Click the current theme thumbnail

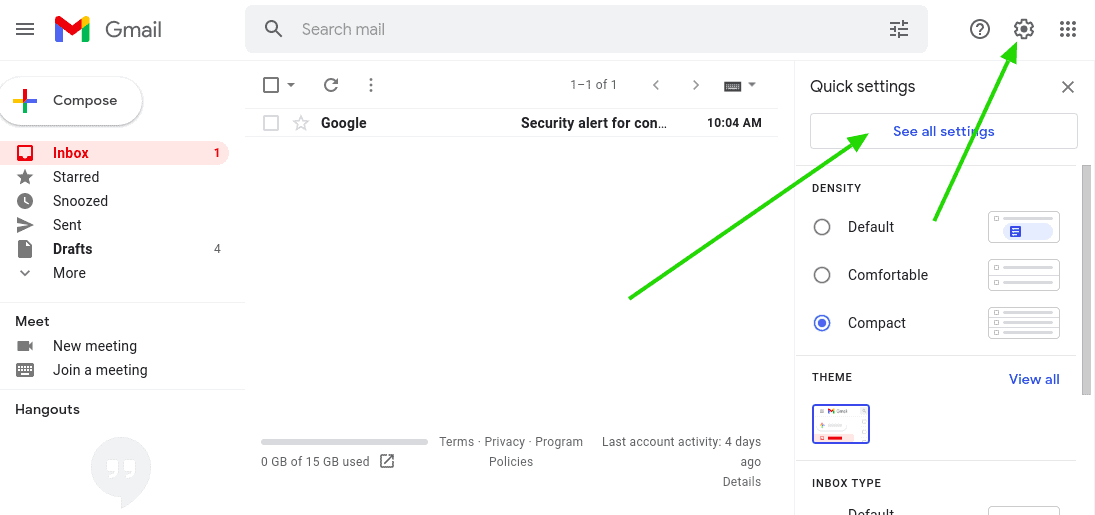pos(841,423)
